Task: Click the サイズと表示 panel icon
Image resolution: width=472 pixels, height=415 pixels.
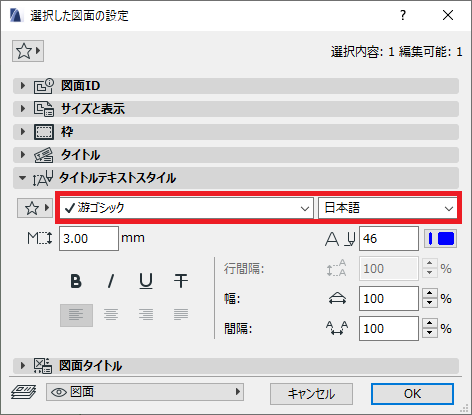Action: (43, 109)
